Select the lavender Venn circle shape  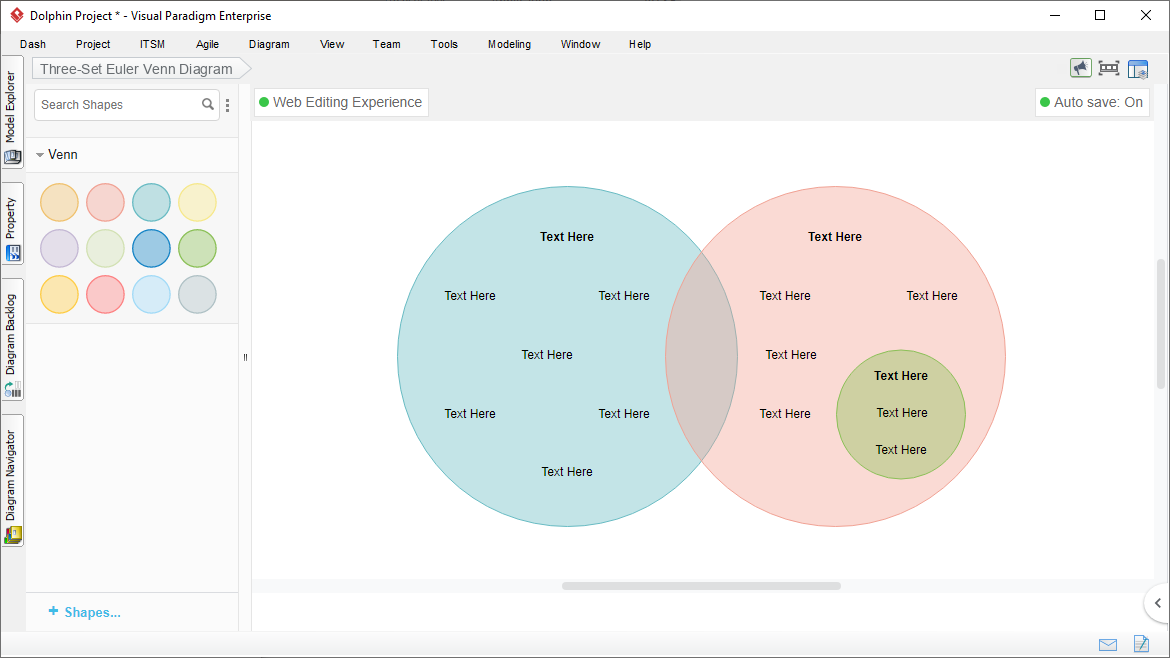tap(59, 248)
